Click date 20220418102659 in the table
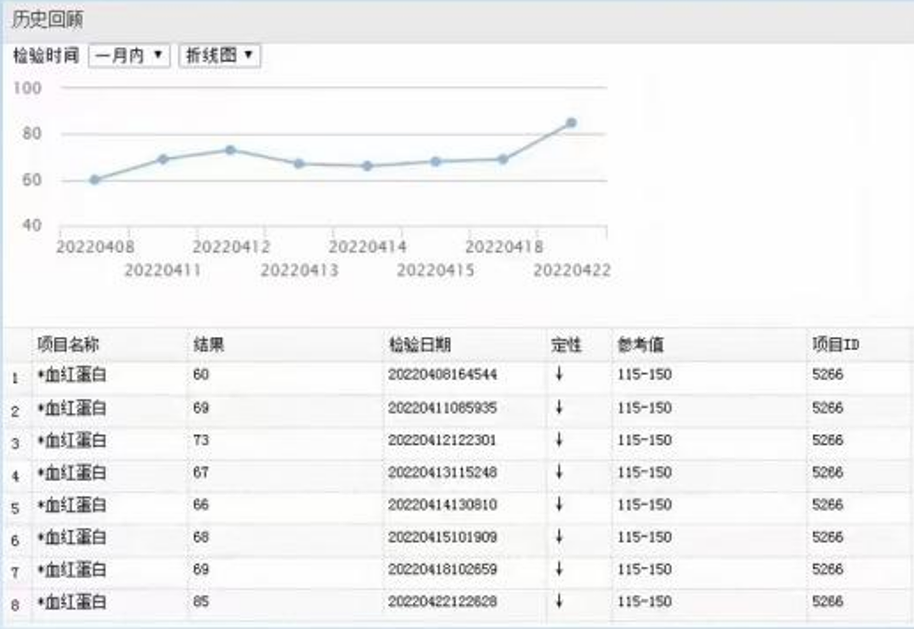Image resolution: width=914 pixels, height=629 pixels. coord(442,569)
